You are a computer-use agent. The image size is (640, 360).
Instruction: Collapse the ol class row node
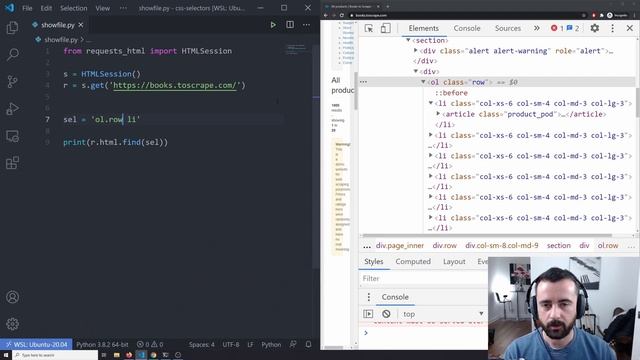(423, 82)
